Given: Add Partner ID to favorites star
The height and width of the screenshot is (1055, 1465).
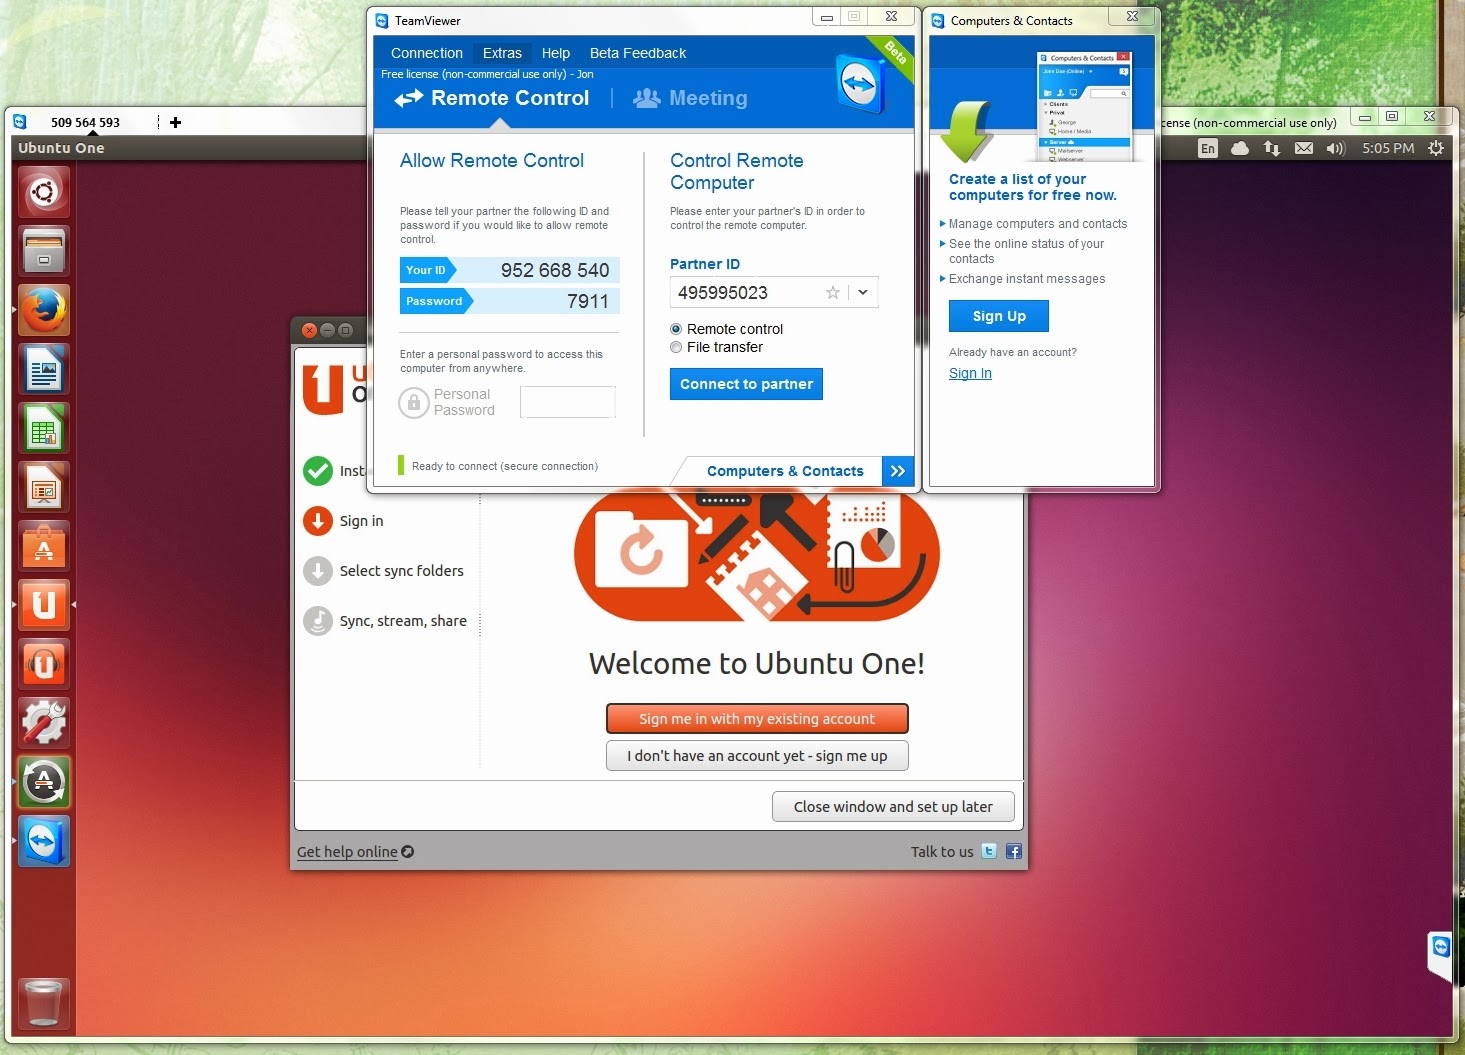Looking at the screenshot, I should coord(832,292).
